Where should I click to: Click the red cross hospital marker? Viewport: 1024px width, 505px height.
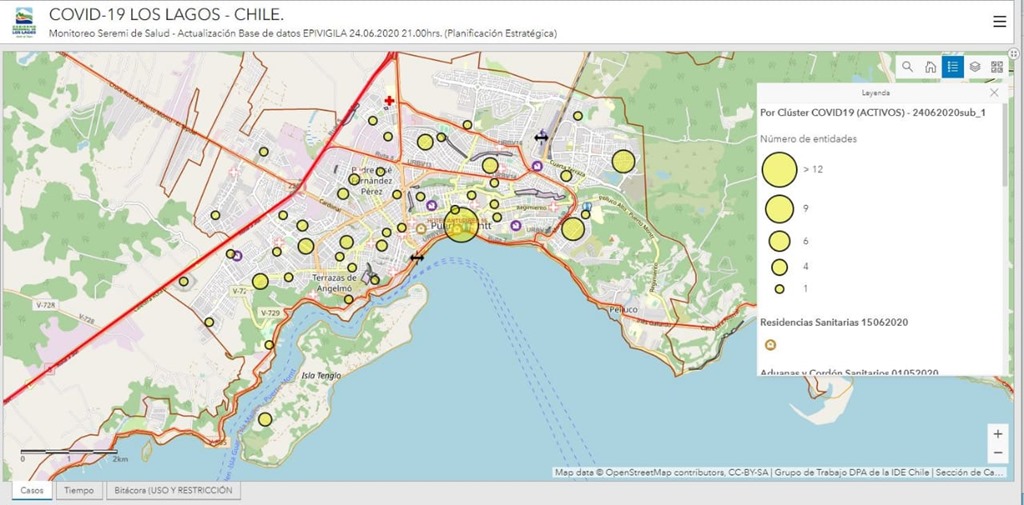pyautogui.click(x=389, y=101)
